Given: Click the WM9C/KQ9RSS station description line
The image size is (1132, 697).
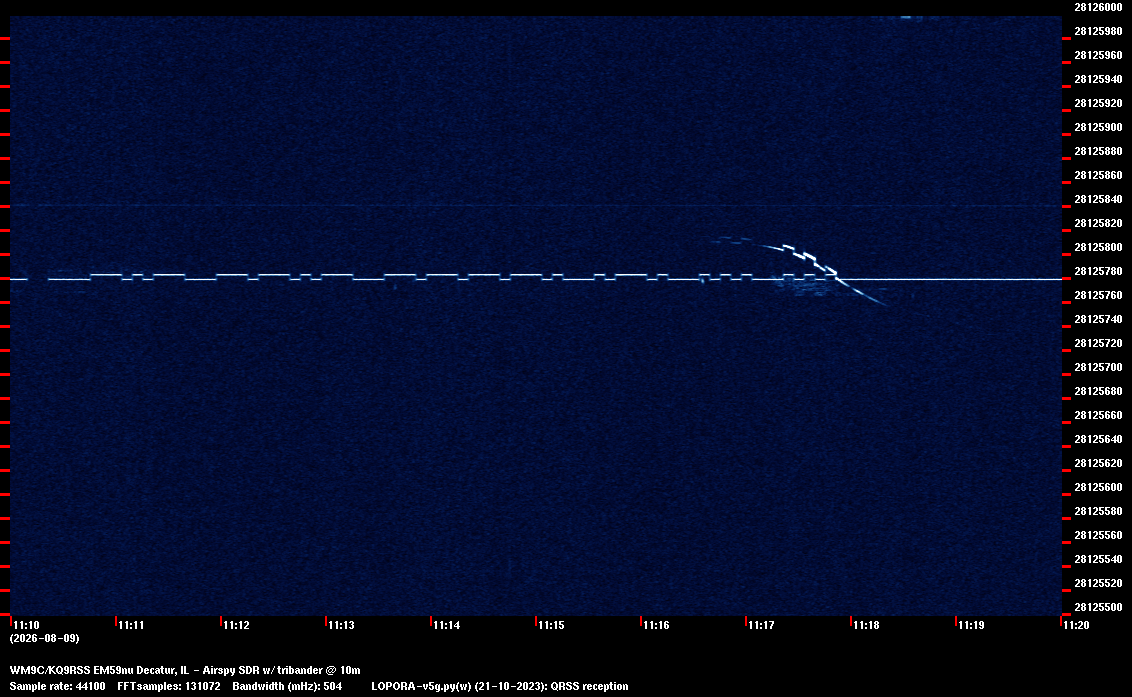Looking at the screenshot, I should point(185,670).
